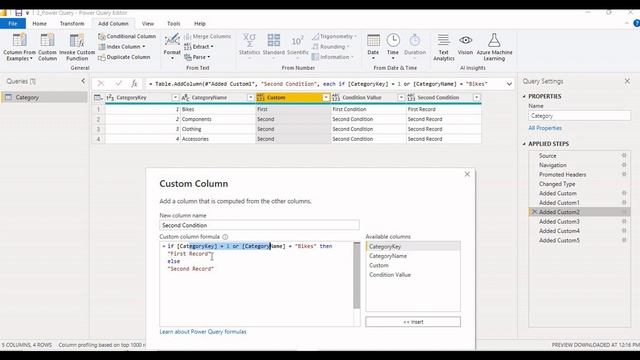
Task: Close the Query Settings pane
Action: click(627, 81)
